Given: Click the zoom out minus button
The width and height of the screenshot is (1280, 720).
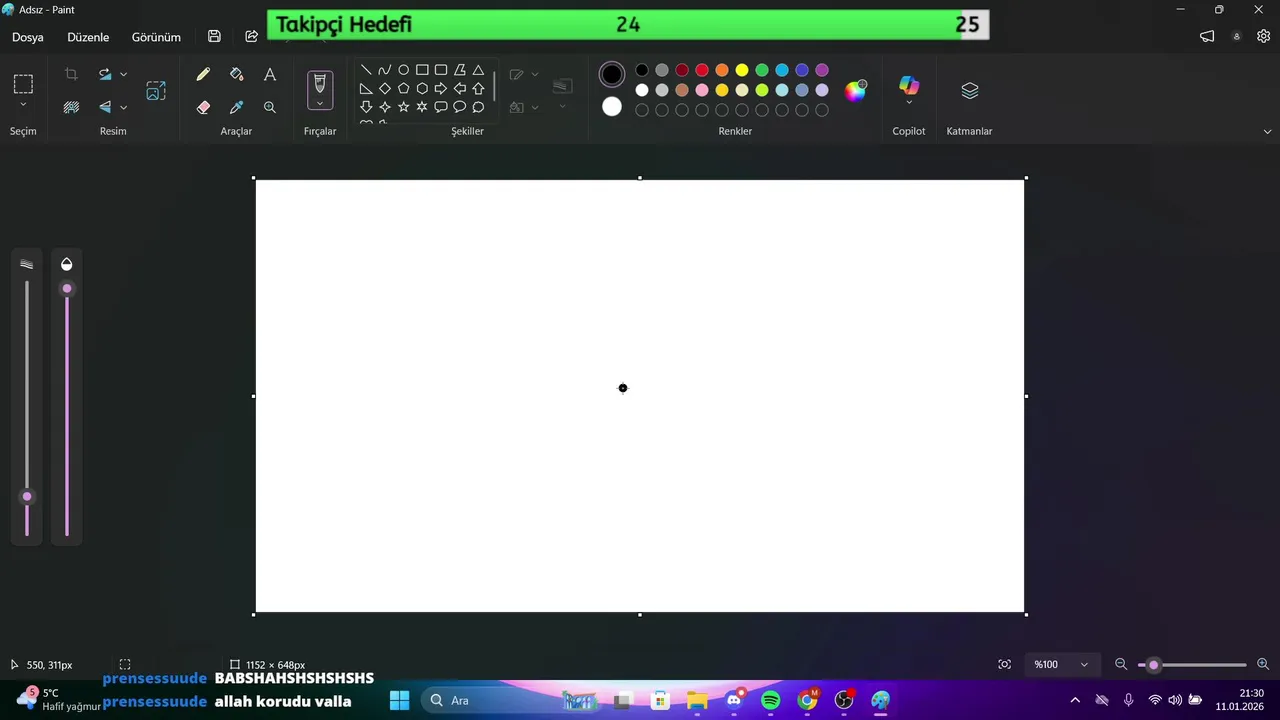Looking at the screenshot, I should click(1121, 664).
